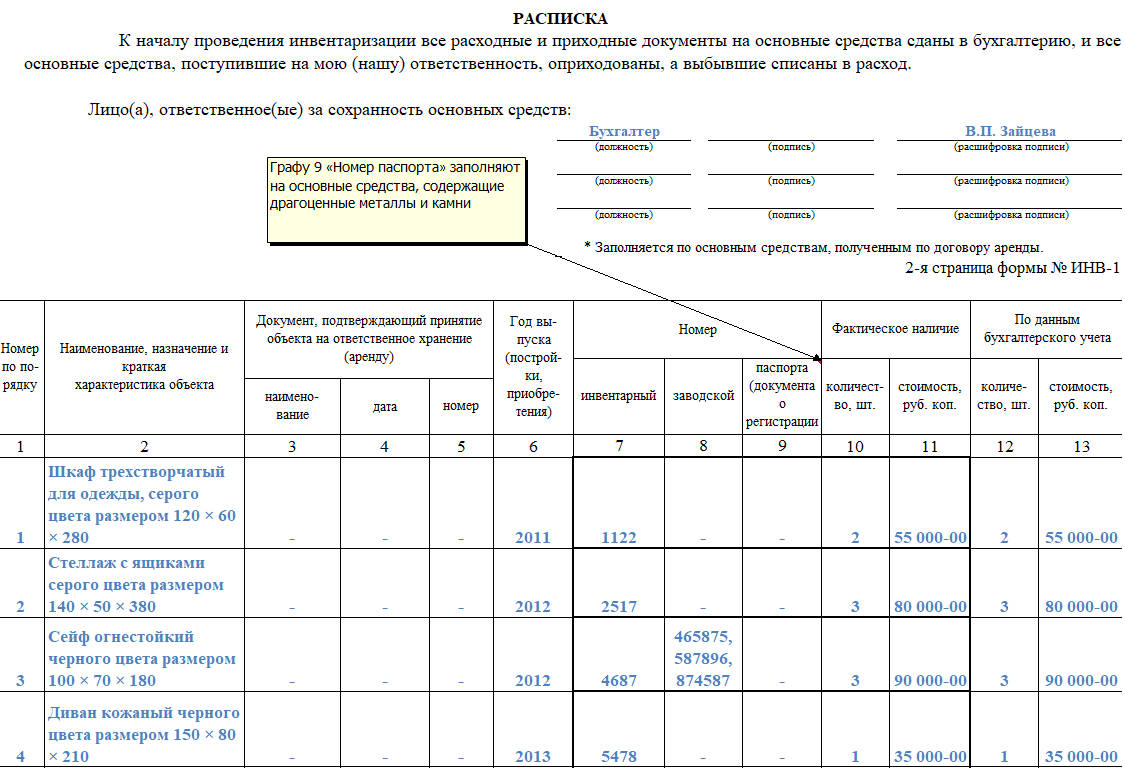Click the yellow note about Графа 9

tap(396, 200)
